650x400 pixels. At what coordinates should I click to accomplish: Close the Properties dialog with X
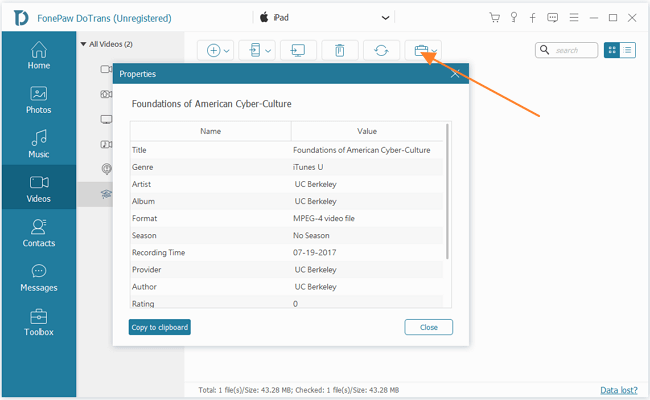coord(455,74)
